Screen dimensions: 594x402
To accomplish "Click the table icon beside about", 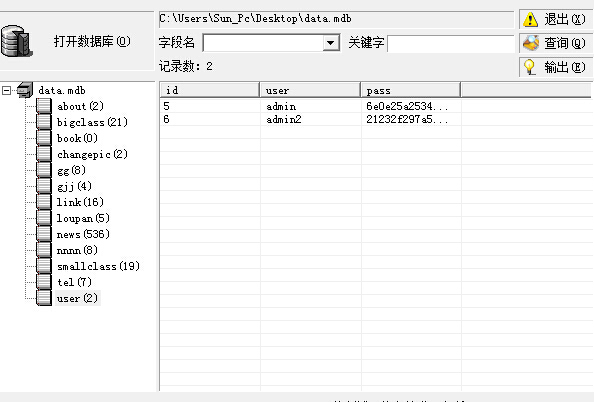I will (44, 106).
